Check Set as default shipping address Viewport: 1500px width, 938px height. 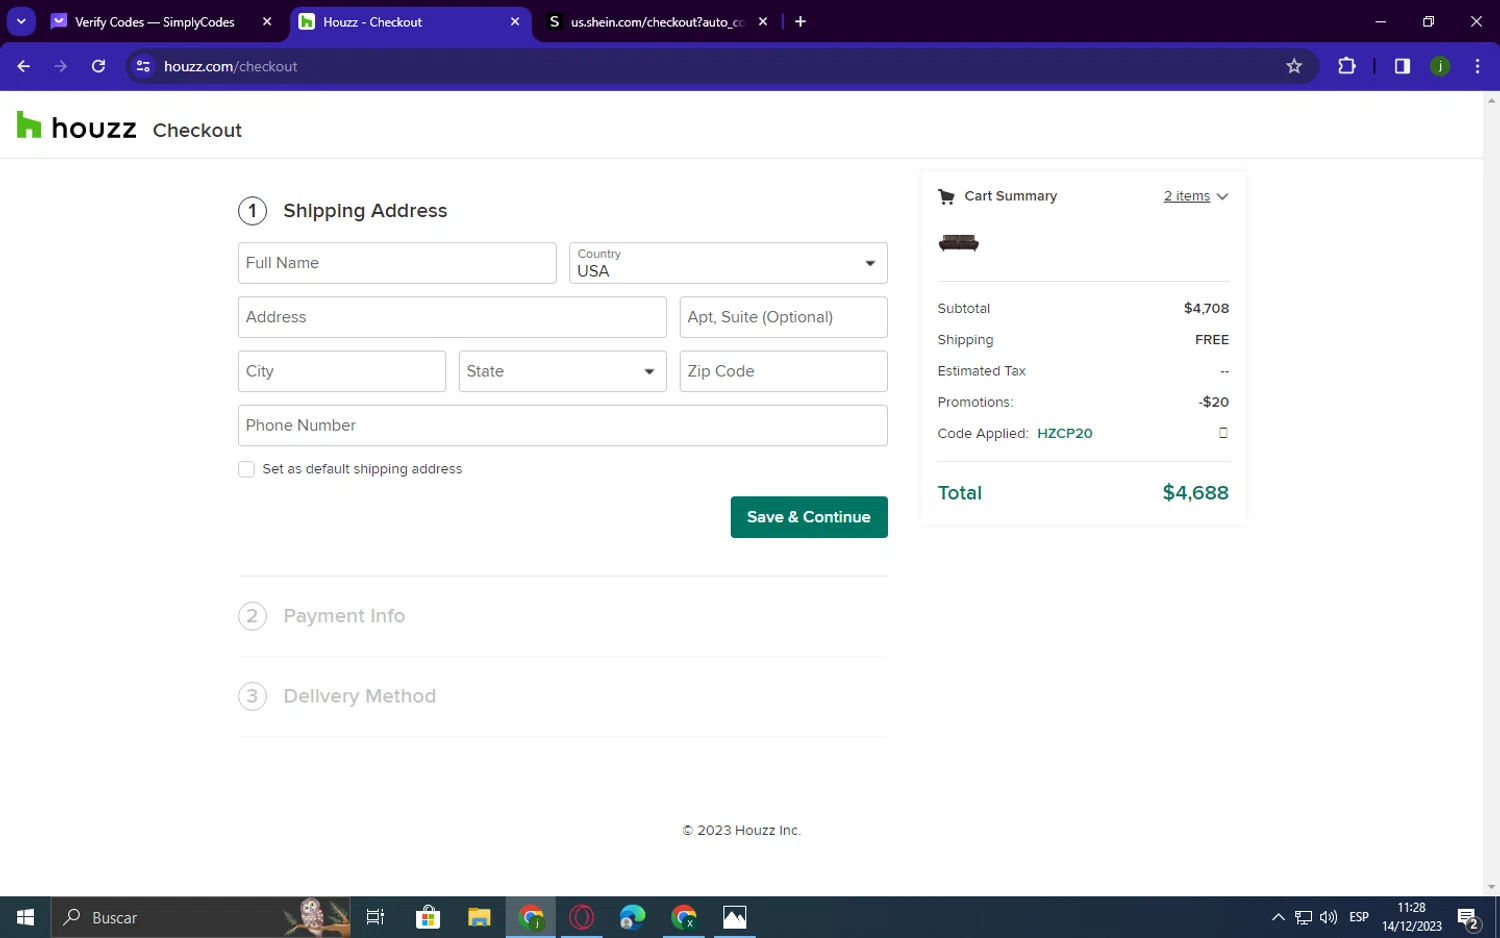point(246,469)
